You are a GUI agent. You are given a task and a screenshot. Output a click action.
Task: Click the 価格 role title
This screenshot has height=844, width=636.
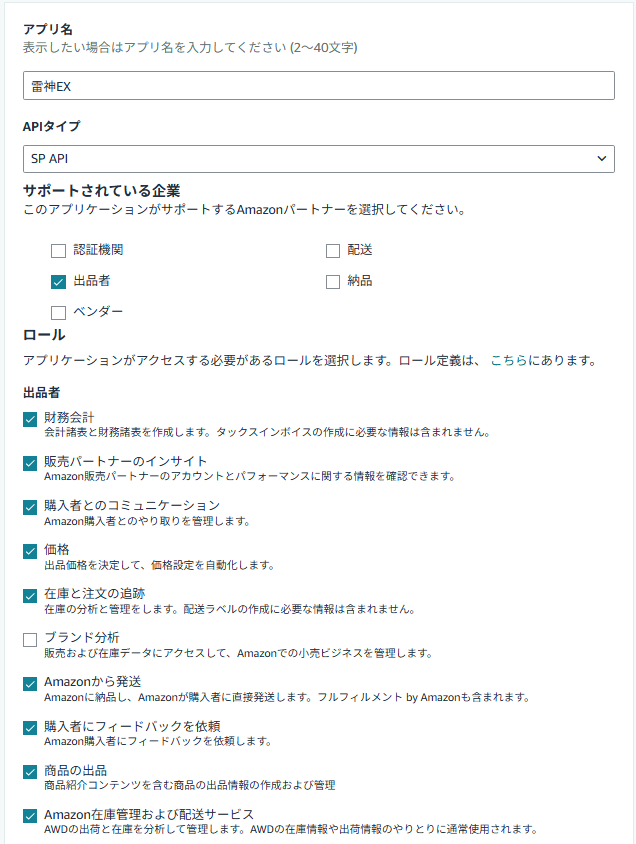click(x=56, y=550)
